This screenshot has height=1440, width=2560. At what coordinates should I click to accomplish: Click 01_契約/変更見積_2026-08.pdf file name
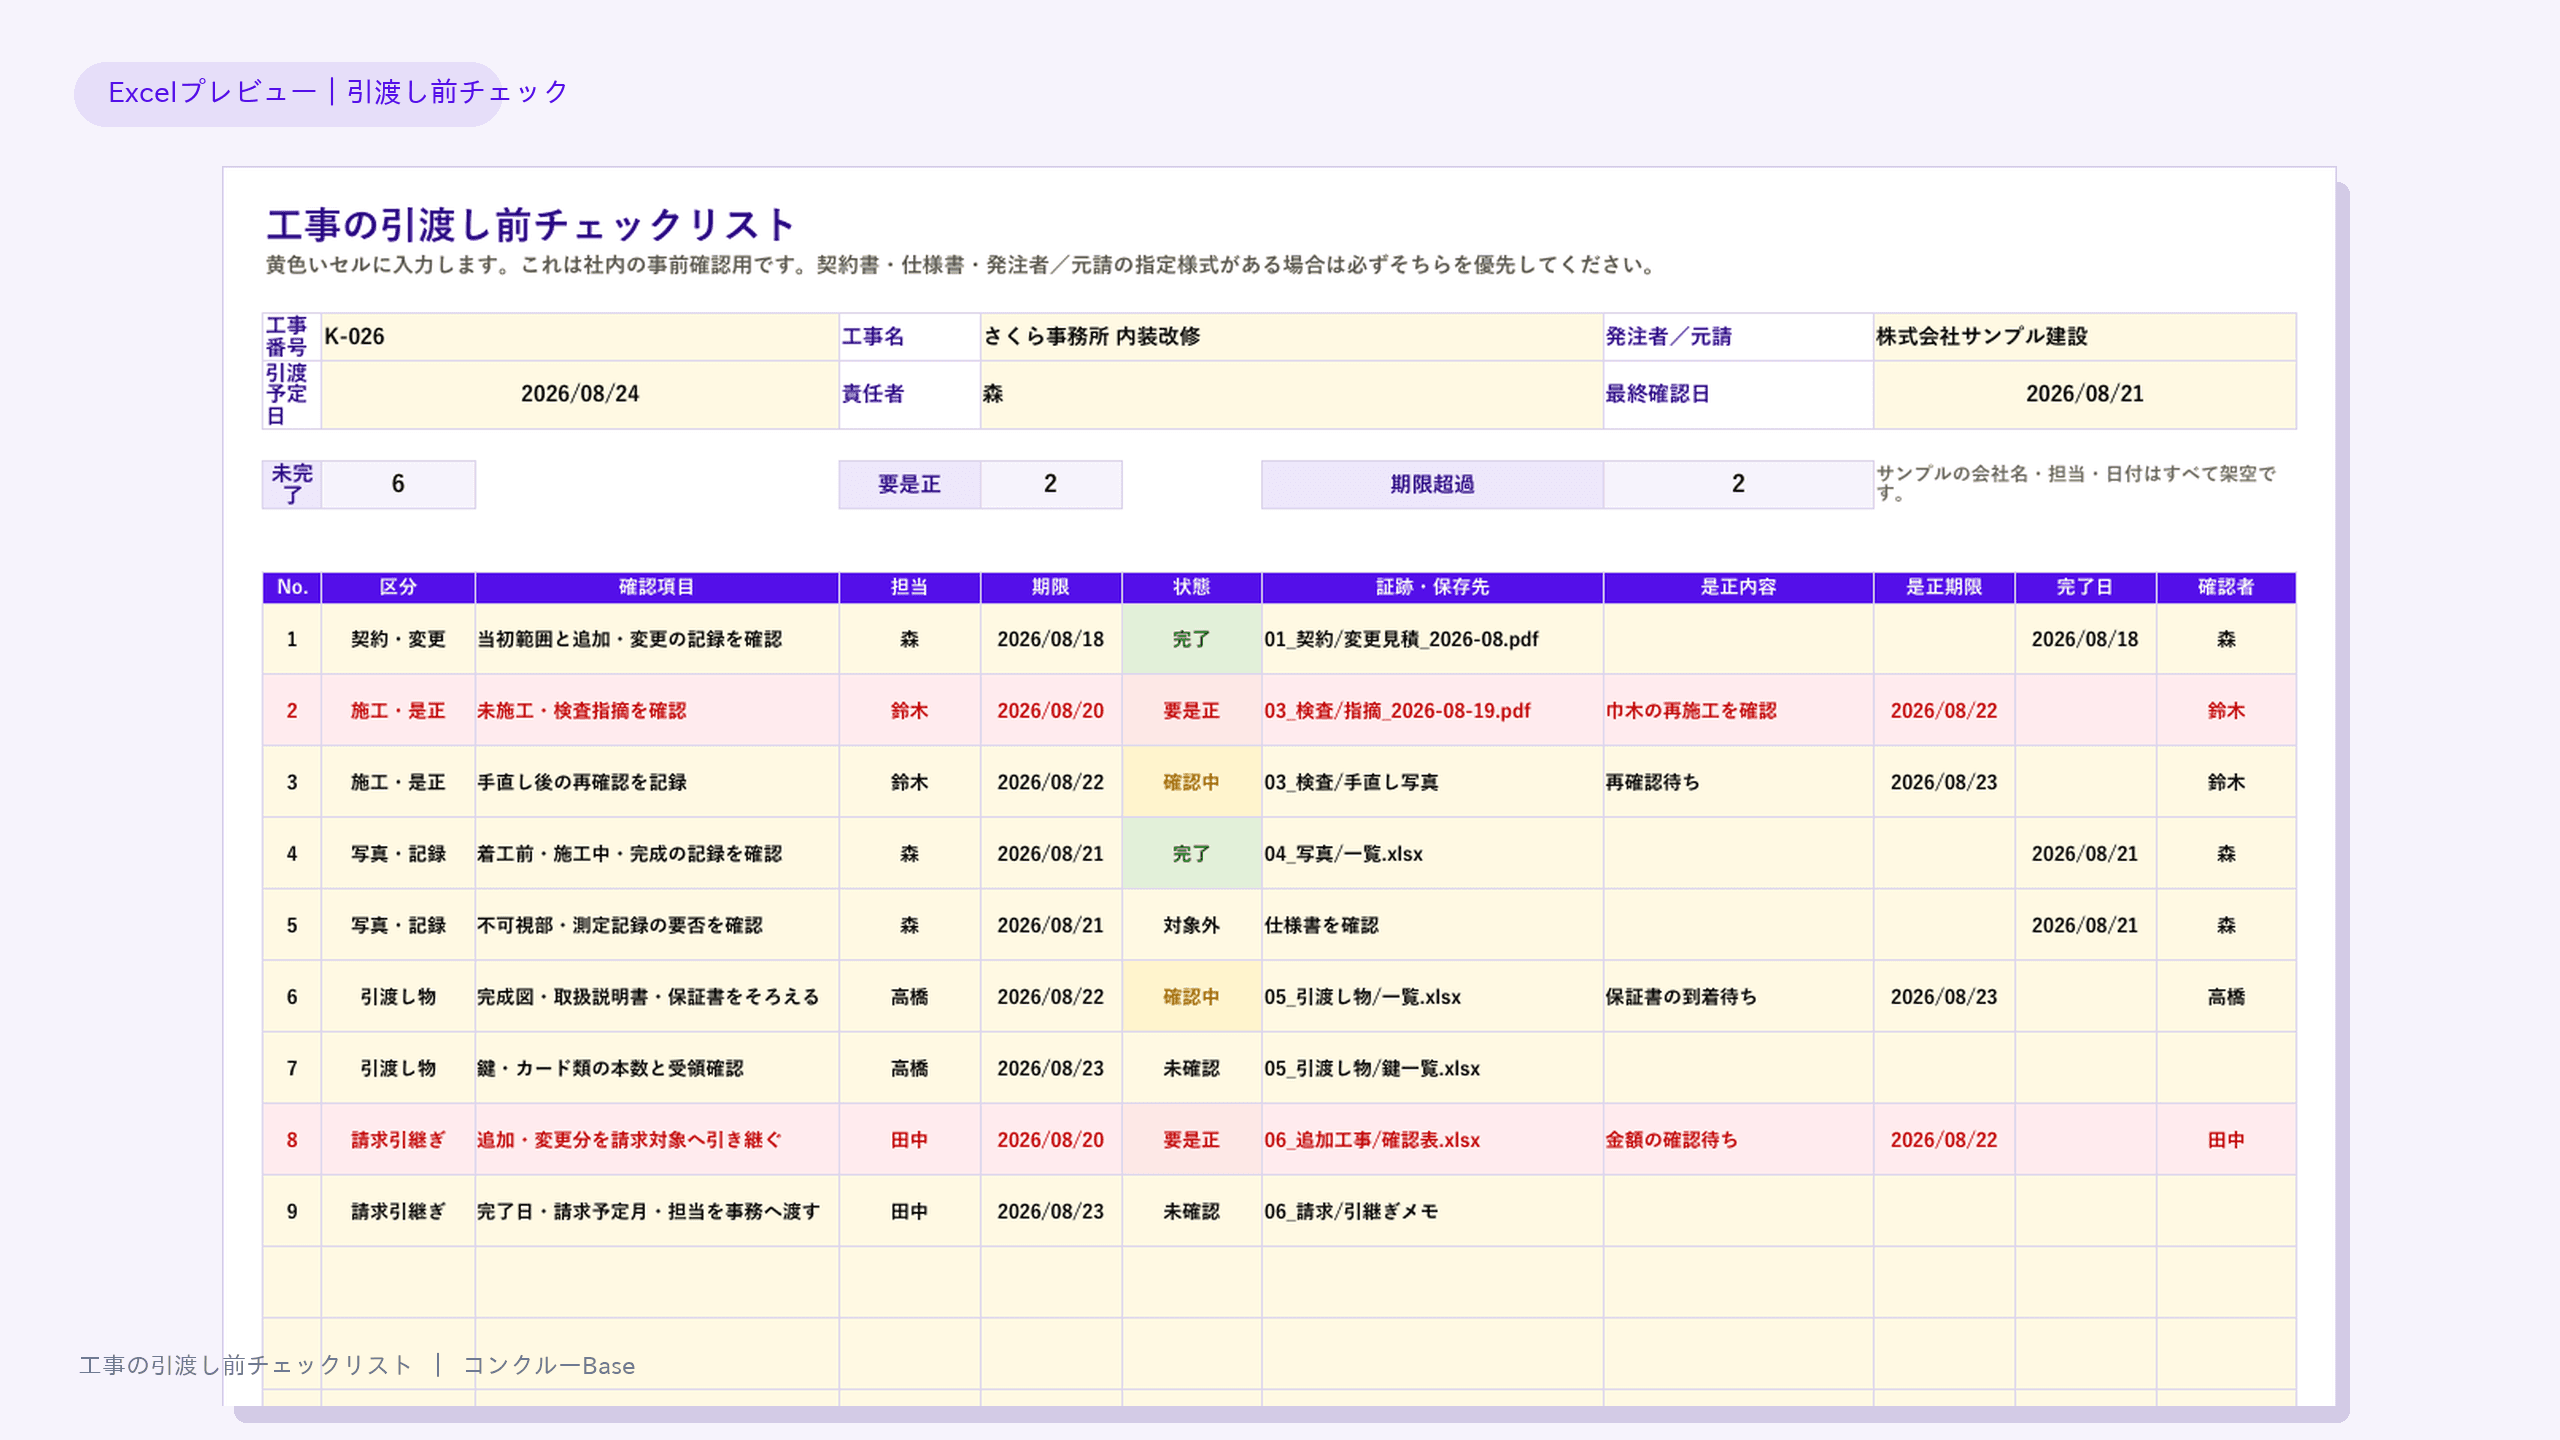pos(1401,639)
